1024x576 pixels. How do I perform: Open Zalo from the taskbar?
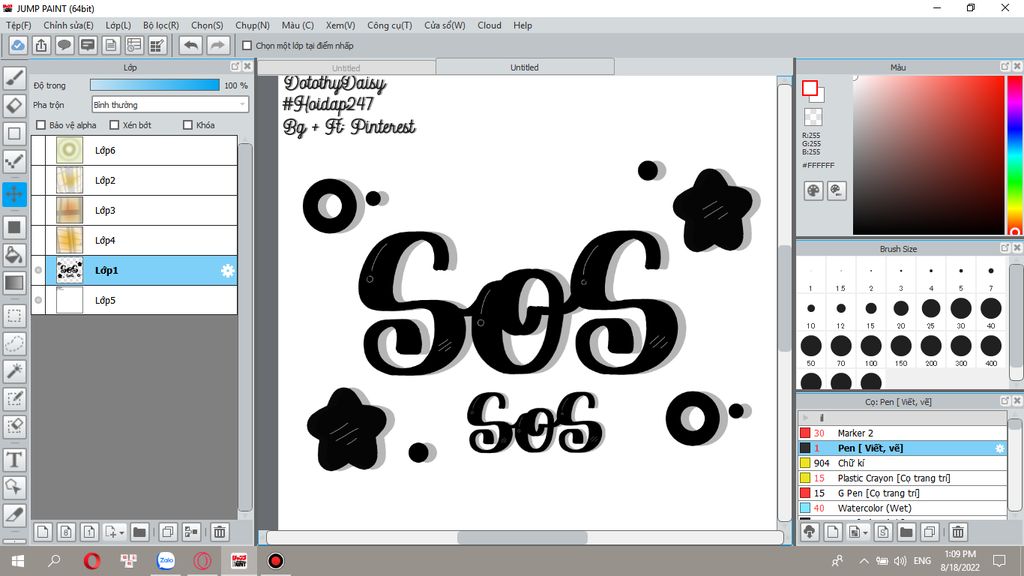tap(166, 561)
